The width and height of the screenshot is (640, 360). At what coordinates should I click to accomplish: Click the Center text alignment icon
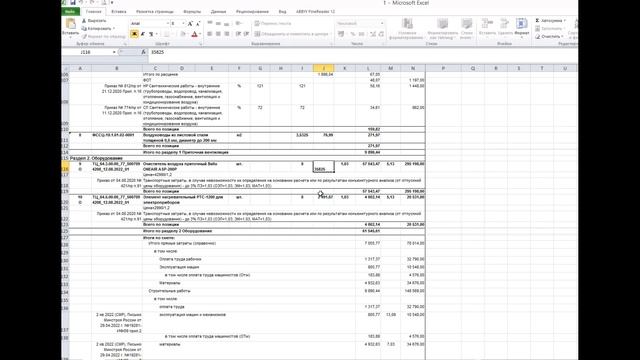click(x=218, y=34)
